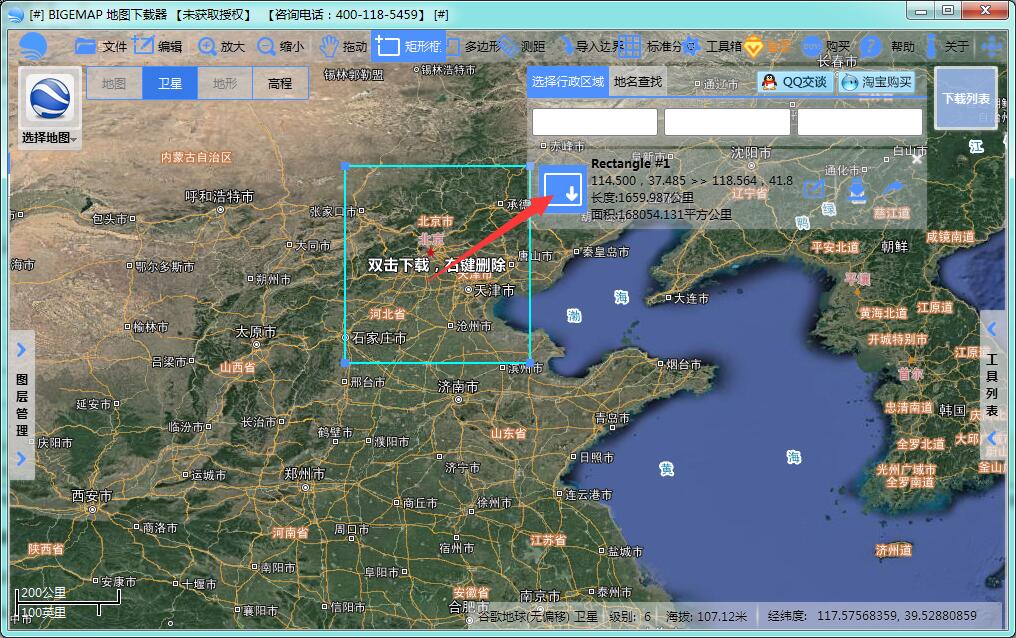This screenshot has width=1016, height=638.
Task: Click the 青岛市 city label on map
Action: tap(612, 418)
